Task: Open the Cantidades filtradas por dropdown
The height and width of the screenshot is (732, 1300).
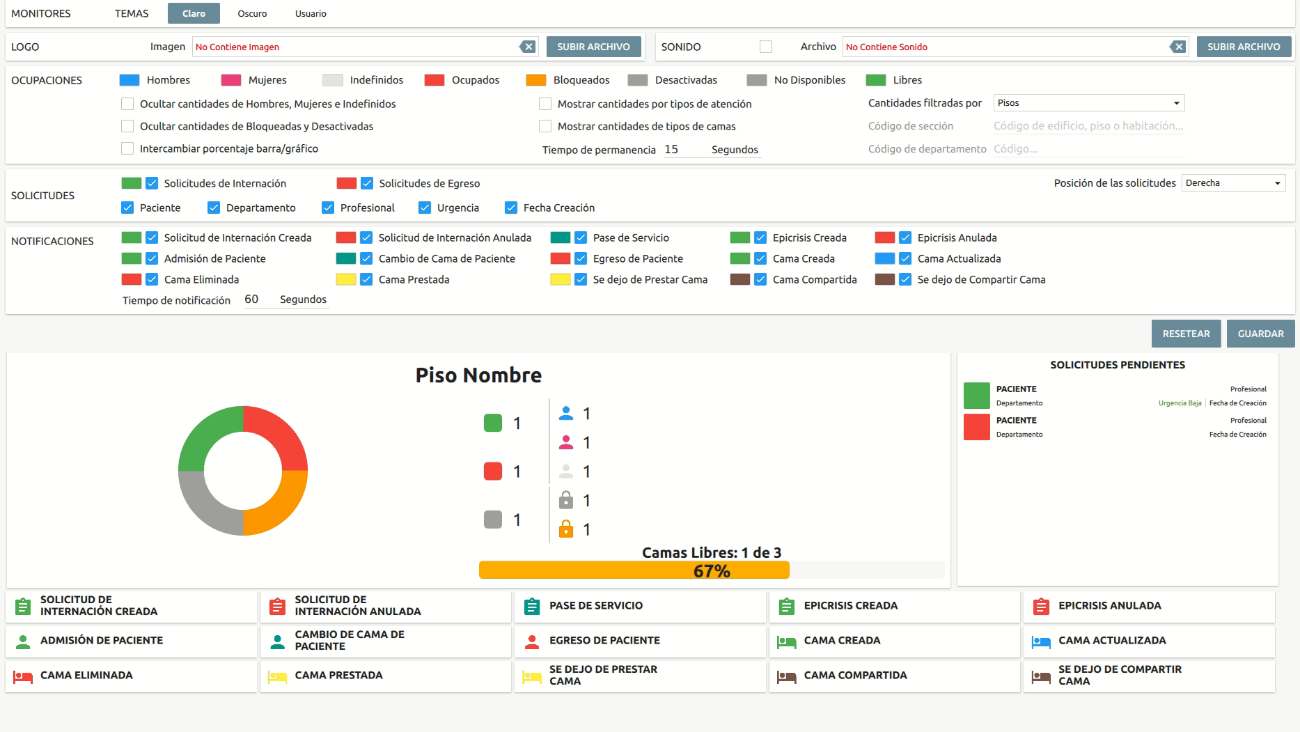Action: 1088,103
